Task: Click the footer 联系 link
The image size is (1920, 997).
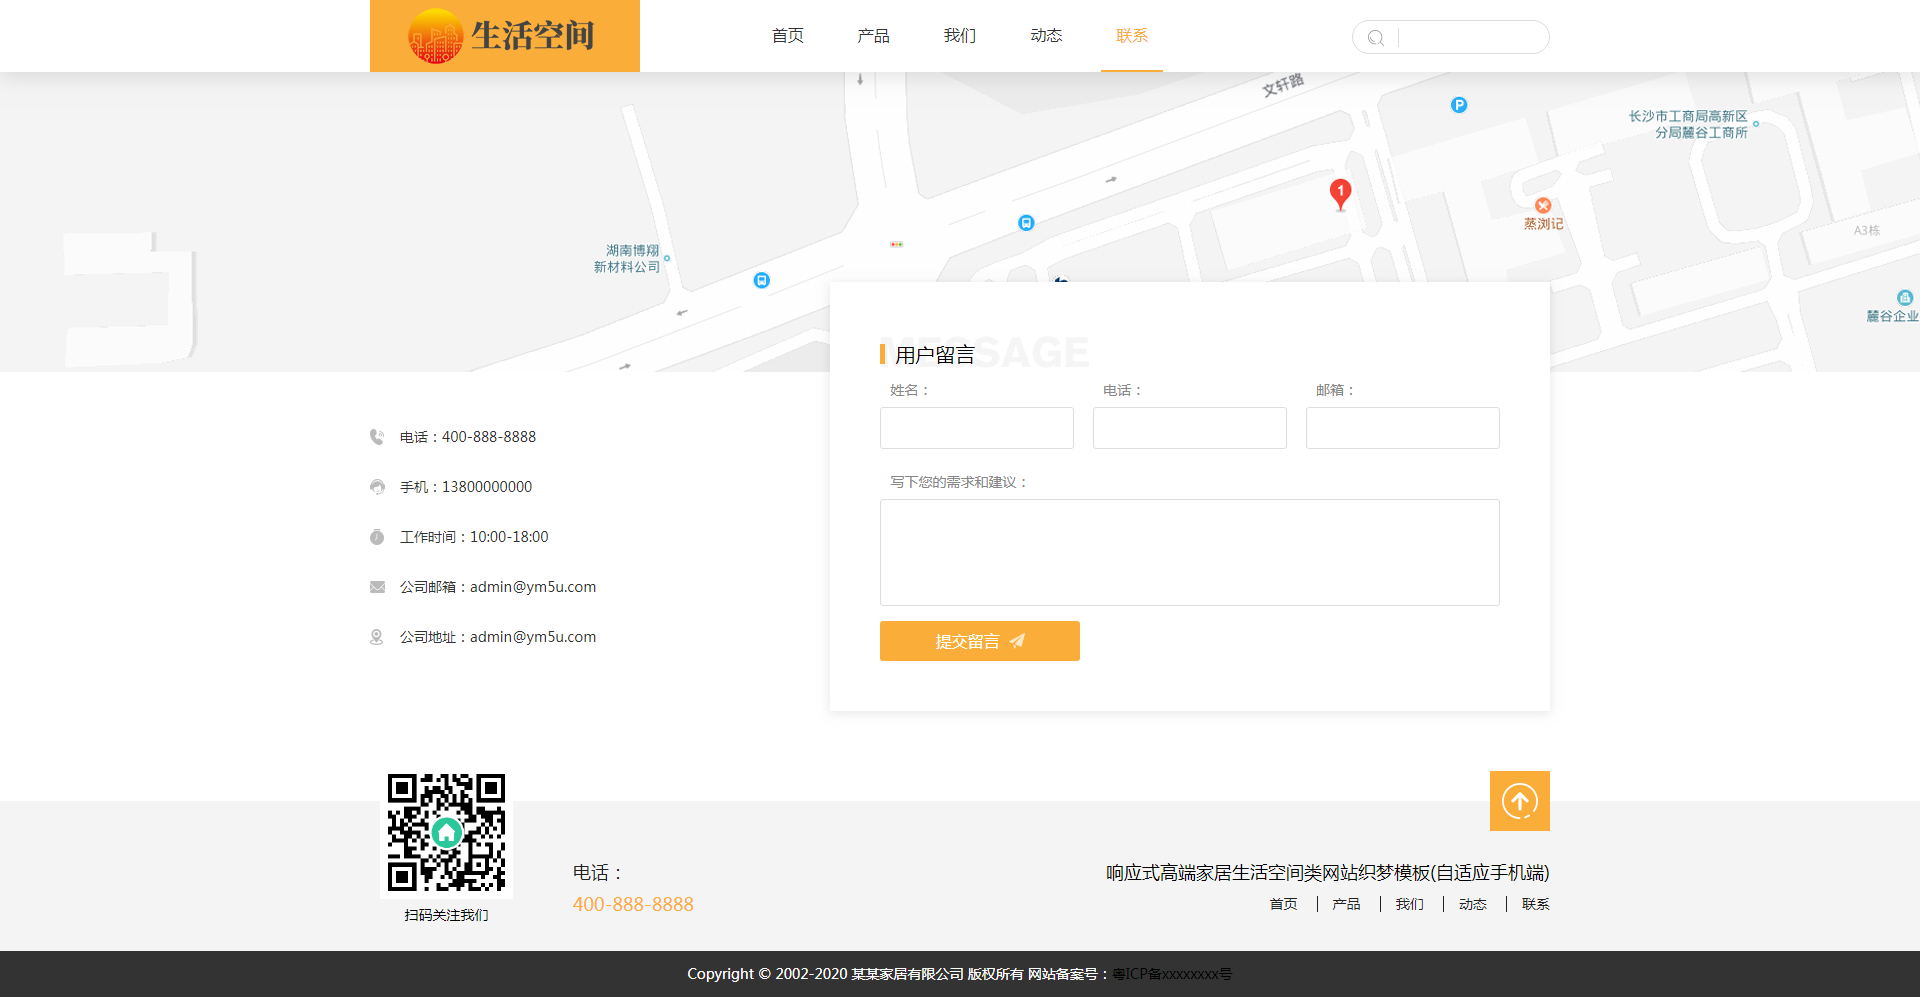Action: pos(1535,904)
